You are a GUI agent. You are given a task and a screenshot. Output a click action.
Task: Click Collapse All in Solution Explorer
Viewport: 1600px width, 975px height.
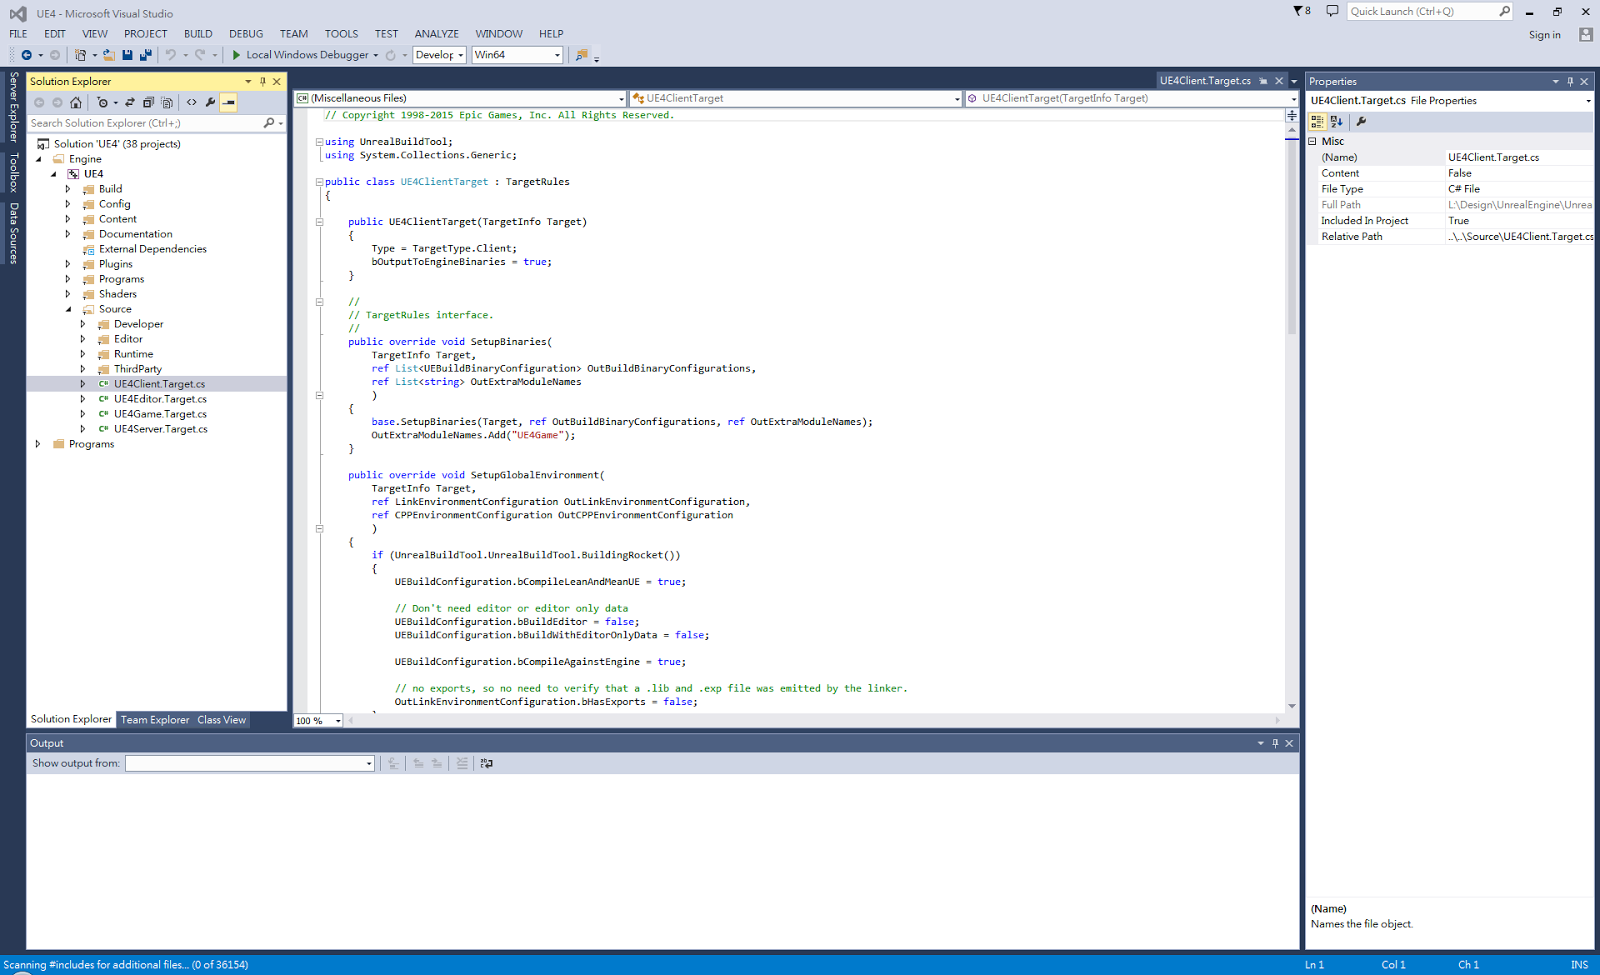[148, 101]
